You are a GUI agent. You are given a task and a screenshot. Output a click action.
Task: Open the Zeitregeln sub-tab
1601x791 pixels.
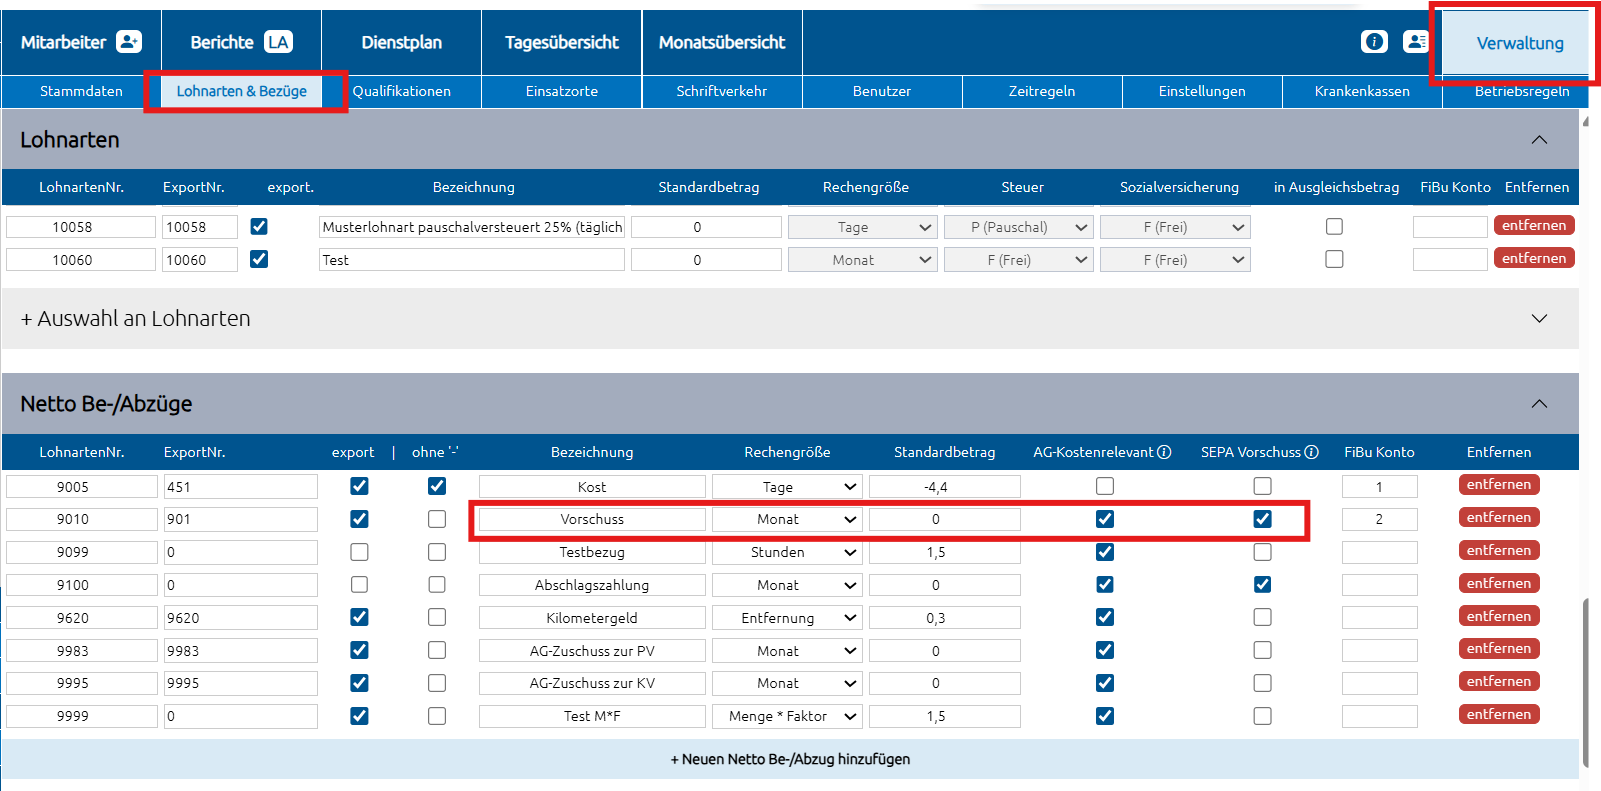pyautogui.click(x=1041, y=91)
